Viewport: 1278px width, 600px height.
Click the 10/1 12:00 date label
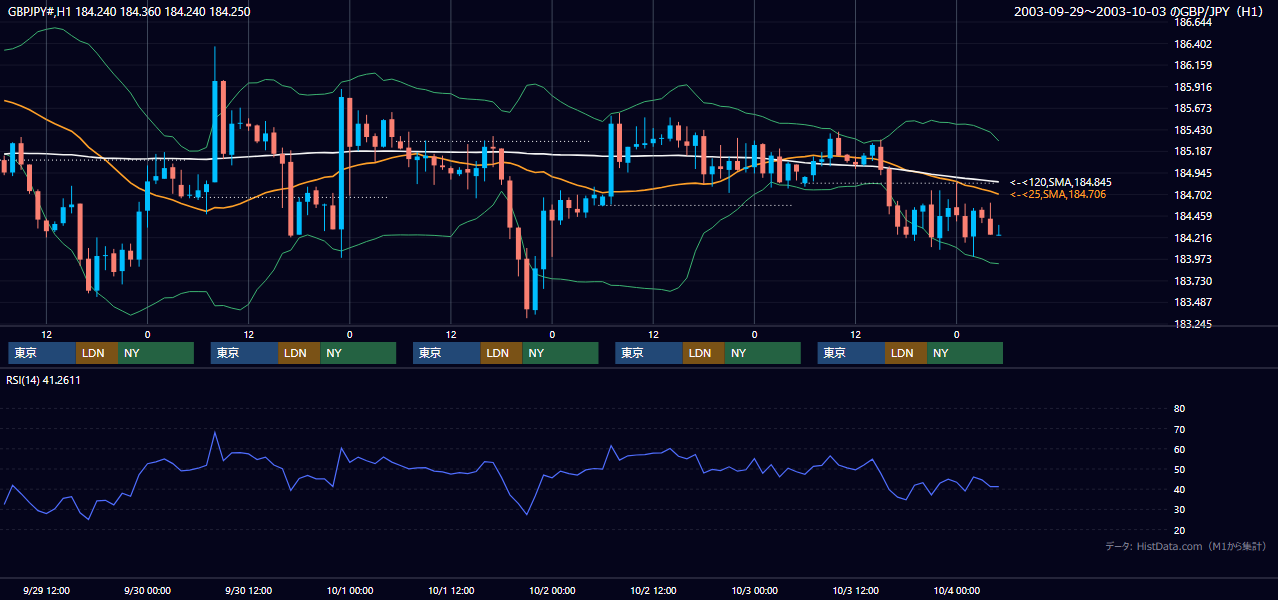(x=451, y=590)
